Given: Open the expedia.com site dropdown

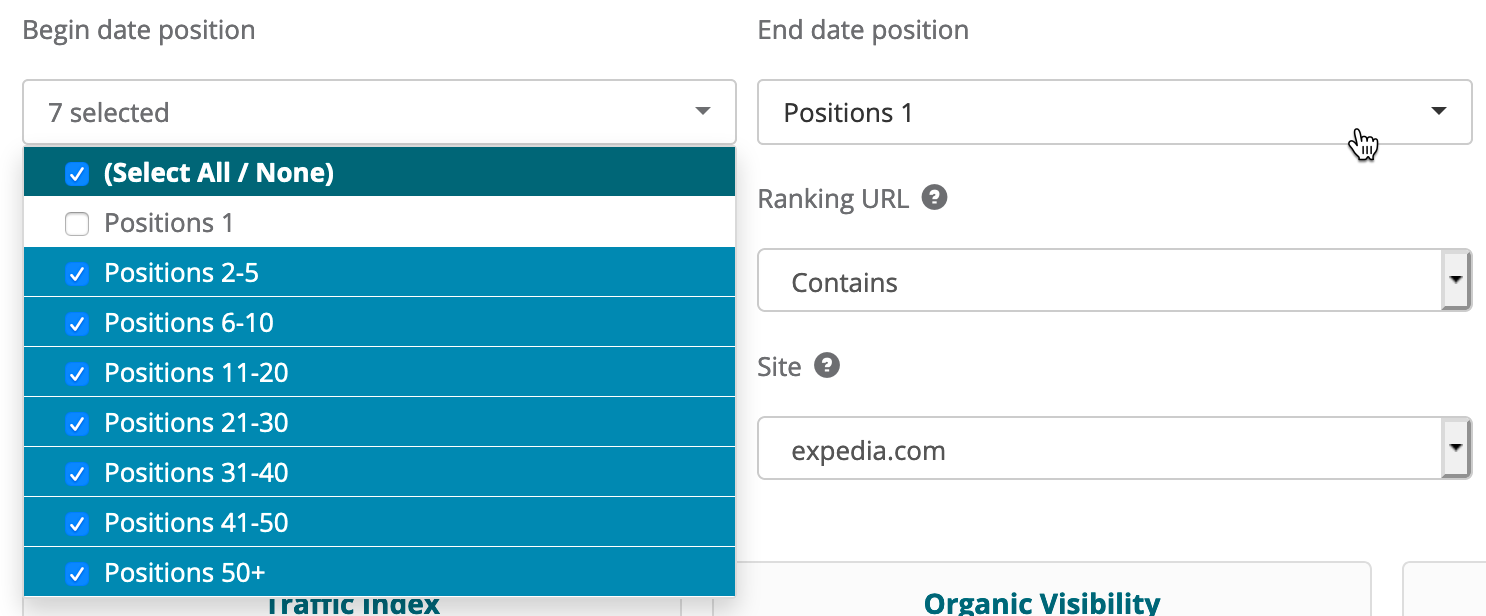Looking at the screenshot, I should 1457,449.
